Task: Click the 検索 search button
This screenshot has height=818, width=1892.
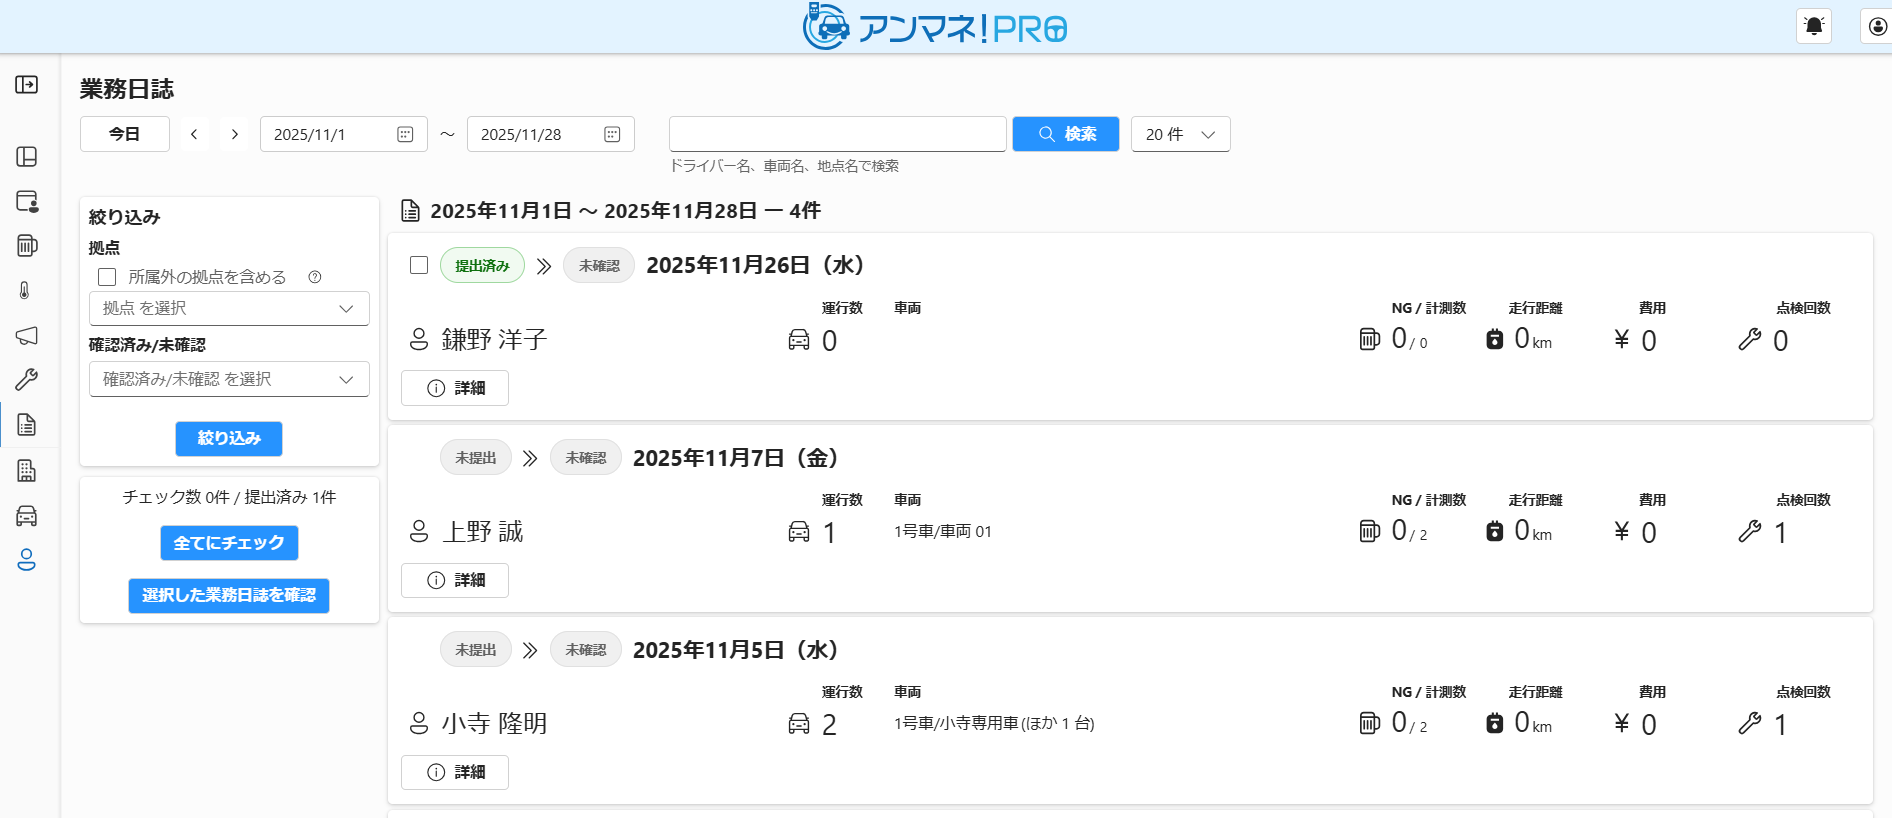Action: (x=1065, y=134)
